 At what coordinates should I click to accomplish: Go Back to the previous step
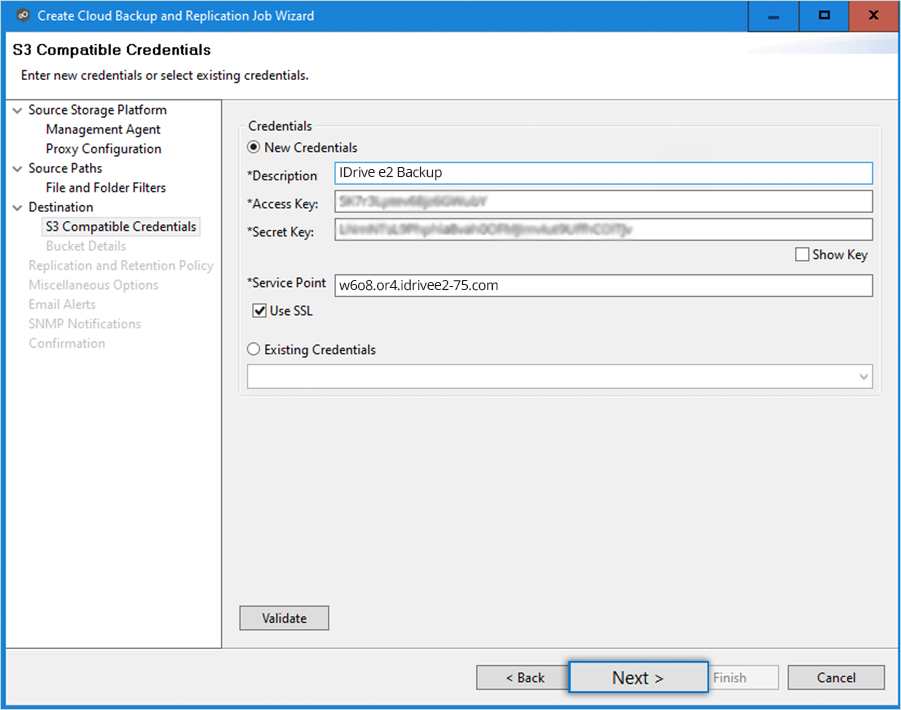tap(524, 678)
